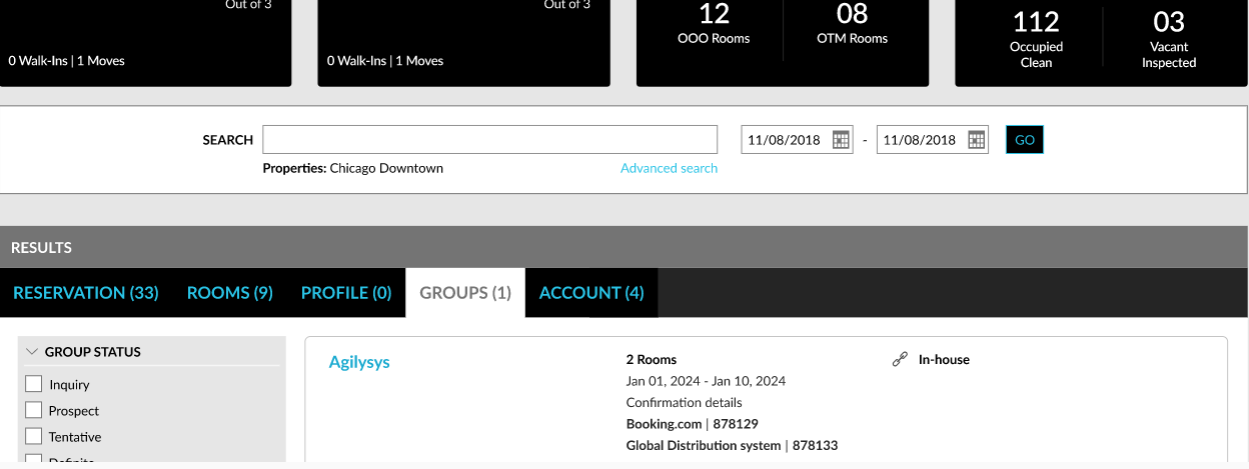The height and width of the screenshot is (469, 1249).
Task: Open the Agilysys group link
Action: pos(359,362)
